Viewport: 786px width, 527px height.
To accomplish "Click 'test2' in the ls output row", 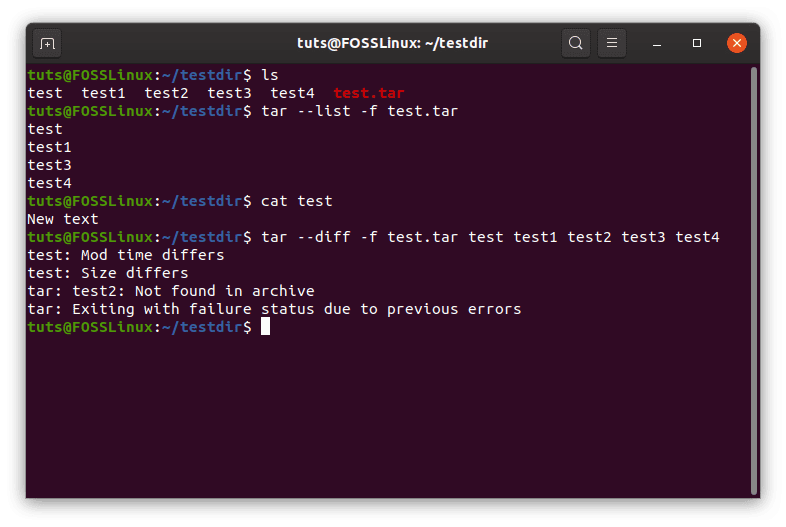I will pyautogui.click(x=166, y=93).
